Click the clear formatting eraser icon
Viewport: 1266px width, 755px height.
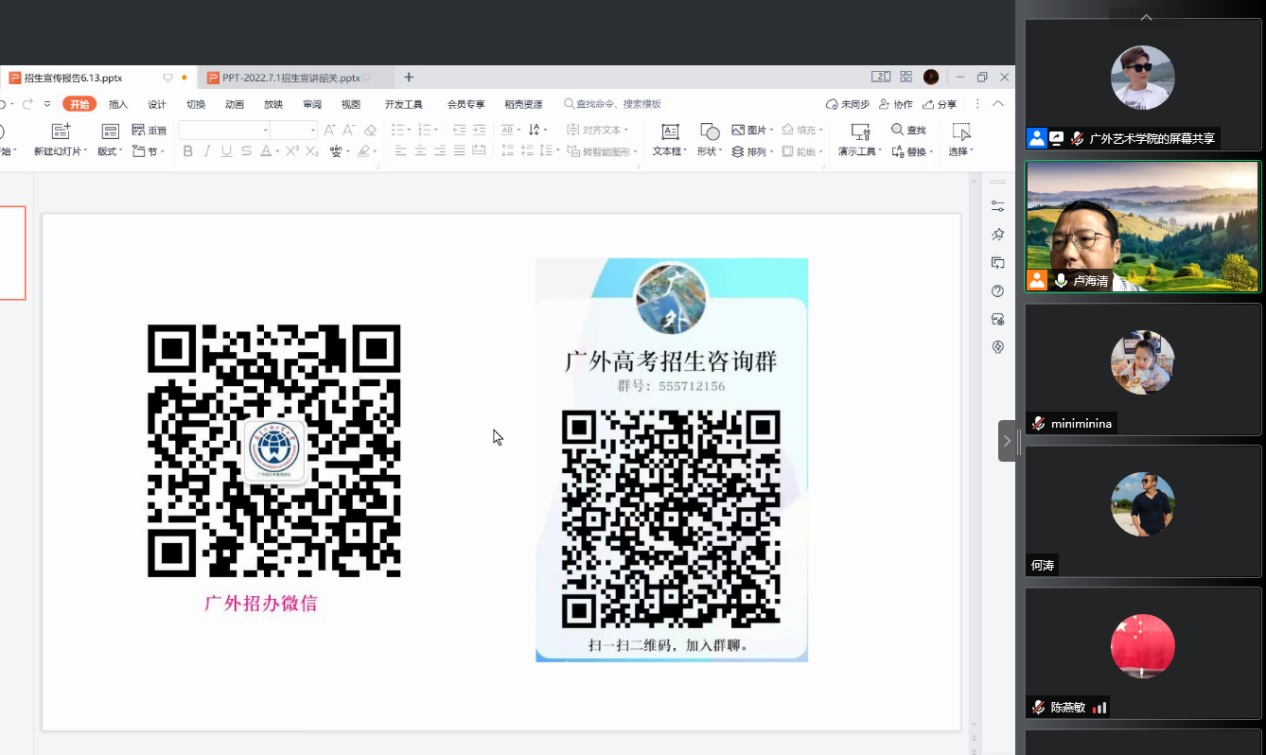(370, 130)
